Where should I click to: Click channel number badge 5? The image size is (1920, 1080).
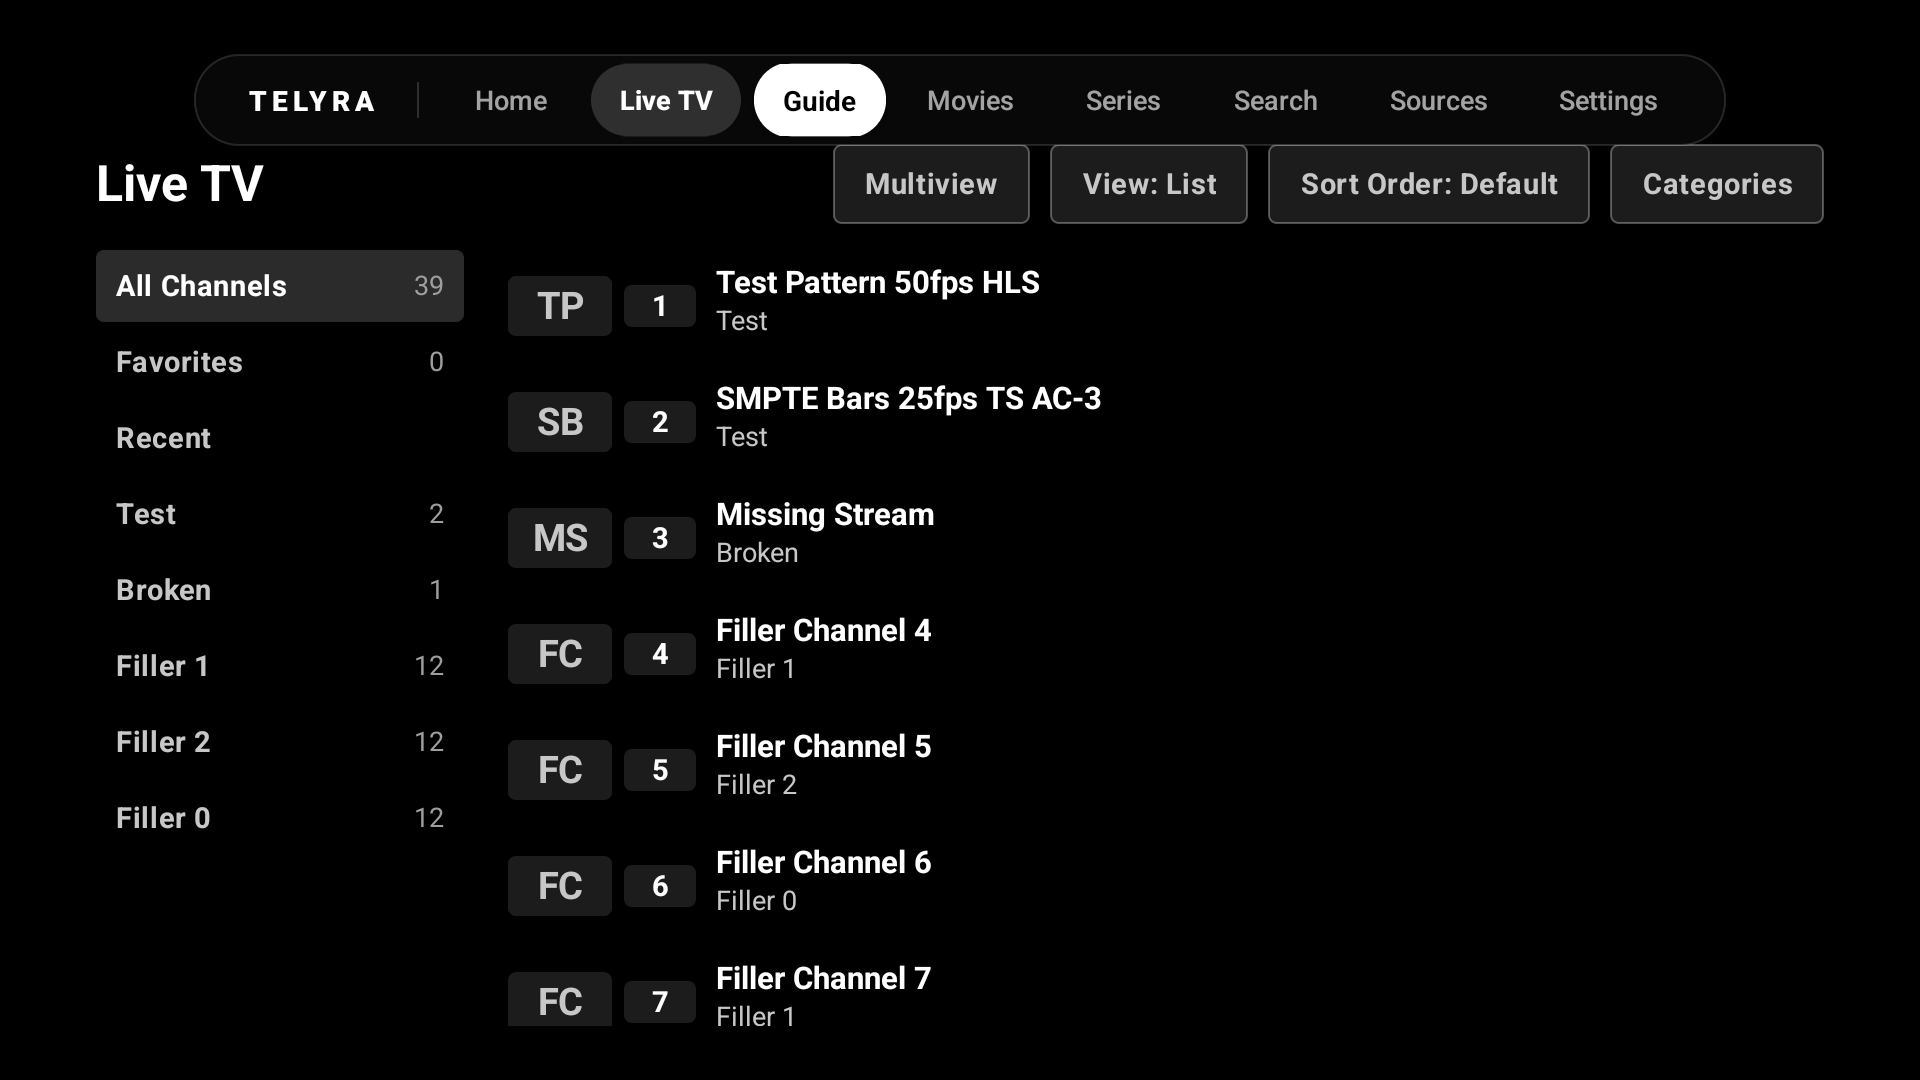(660, 770)
